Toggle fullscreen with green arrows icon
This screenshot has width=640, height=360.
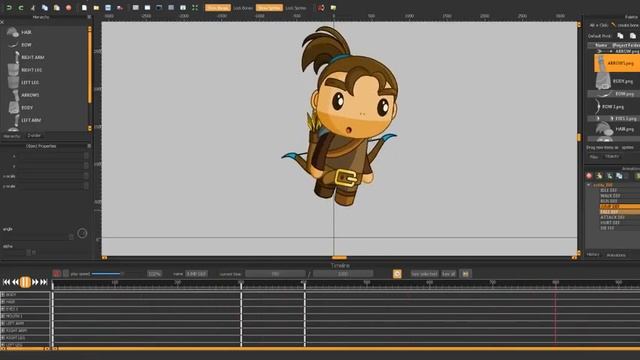[195, 8]
